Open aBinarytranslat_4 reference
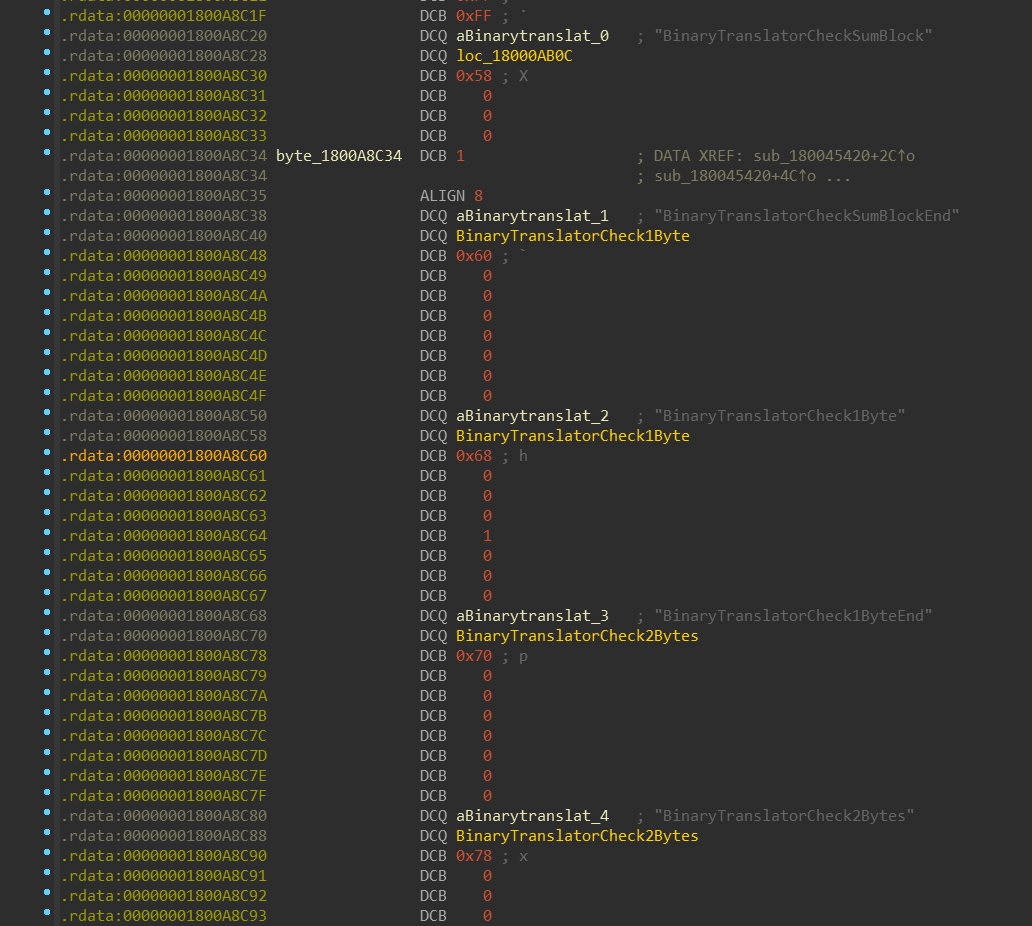The height and width of the screenshot is (926, 1032). click(532, 816)
